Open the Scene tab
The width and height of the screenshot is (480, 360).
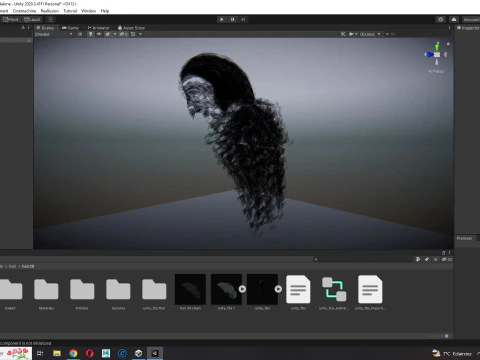(46, 28)
